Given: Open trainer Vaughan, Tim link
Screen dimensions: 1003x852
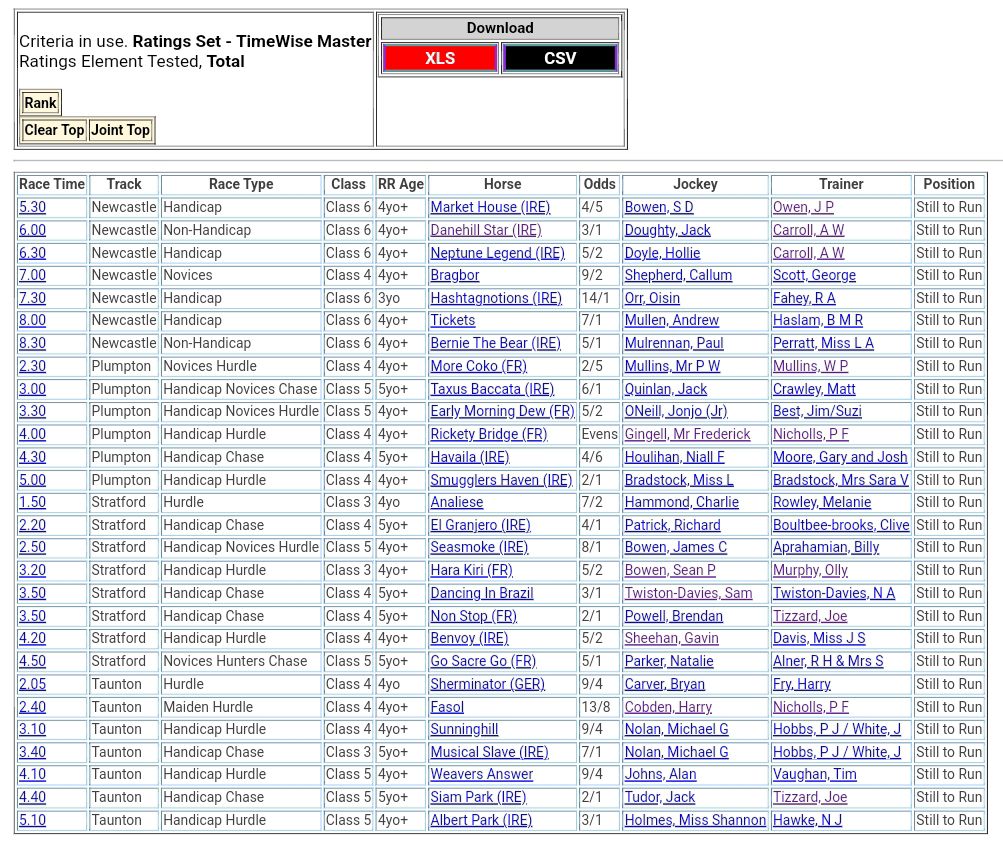Looking at the screenshot, I should point(814,774).
